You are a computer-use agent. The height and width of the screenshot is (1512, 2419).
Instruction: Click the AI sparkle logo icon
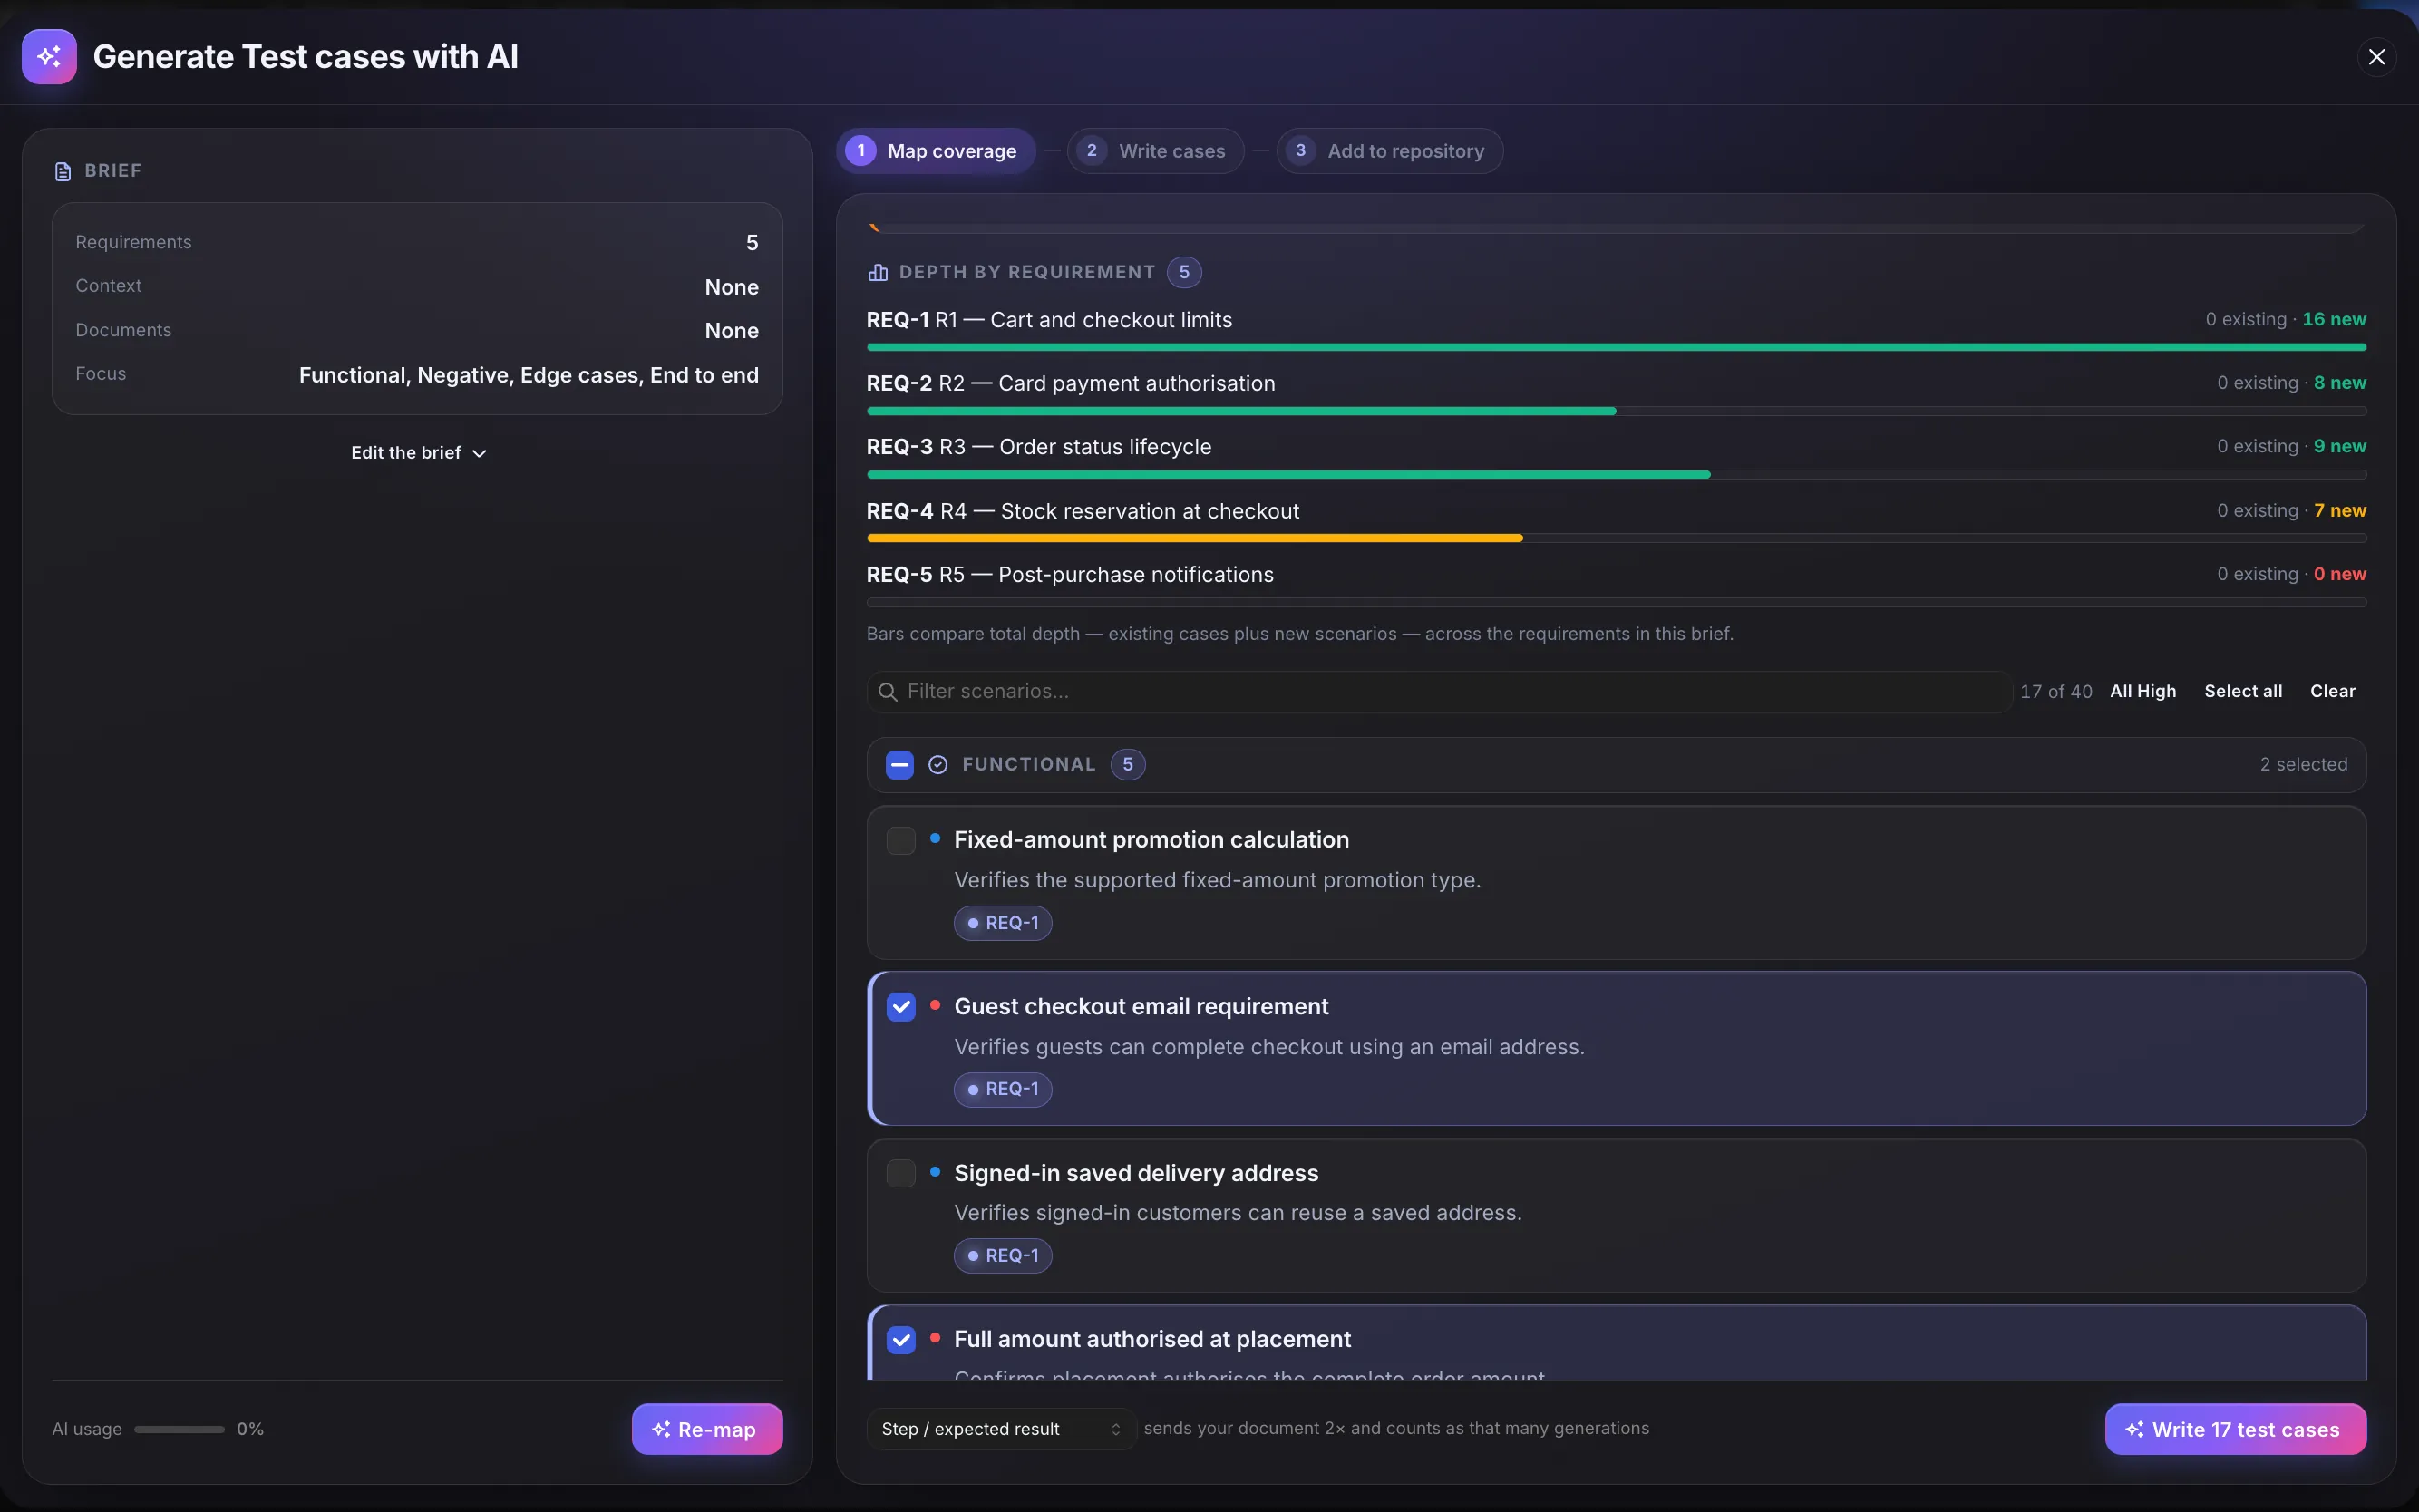coord(49,57)
